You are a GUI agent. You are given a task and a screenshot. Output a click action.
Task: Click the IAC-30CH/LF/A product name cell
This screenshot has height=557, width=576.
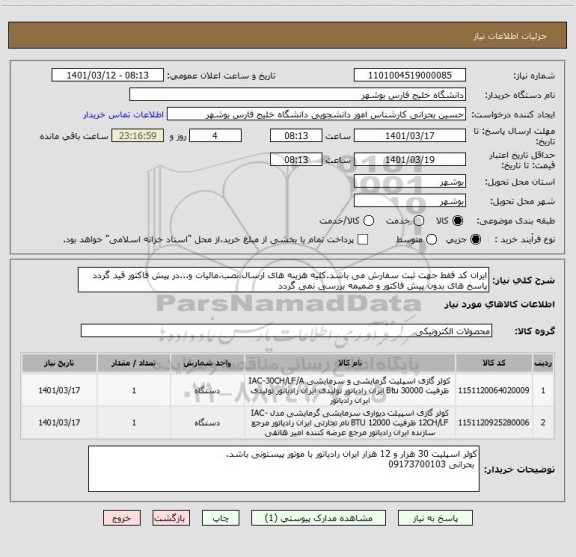pos(350,390)
